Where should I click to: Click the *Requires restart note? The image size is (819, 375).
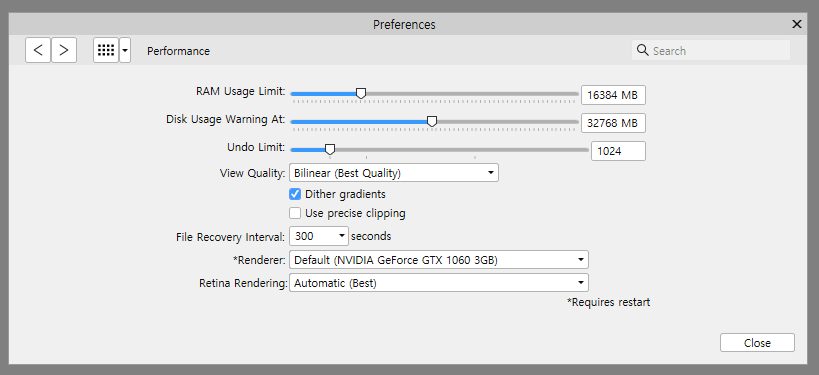point(609,302)
